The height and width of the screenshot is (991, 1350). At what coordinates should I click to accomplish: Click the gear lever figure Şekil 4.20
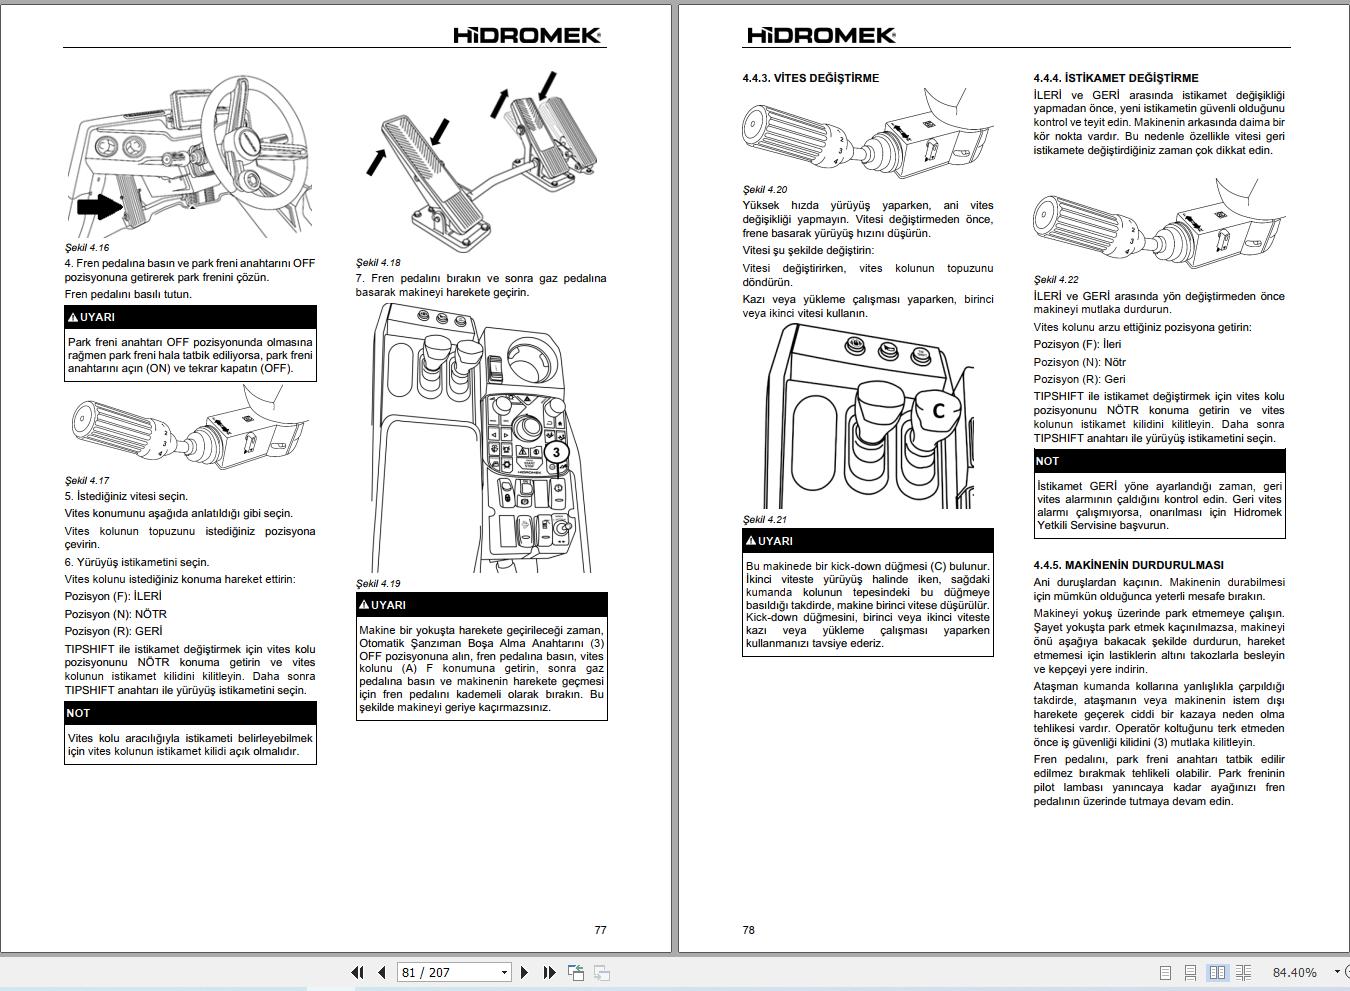pos(866,136)
